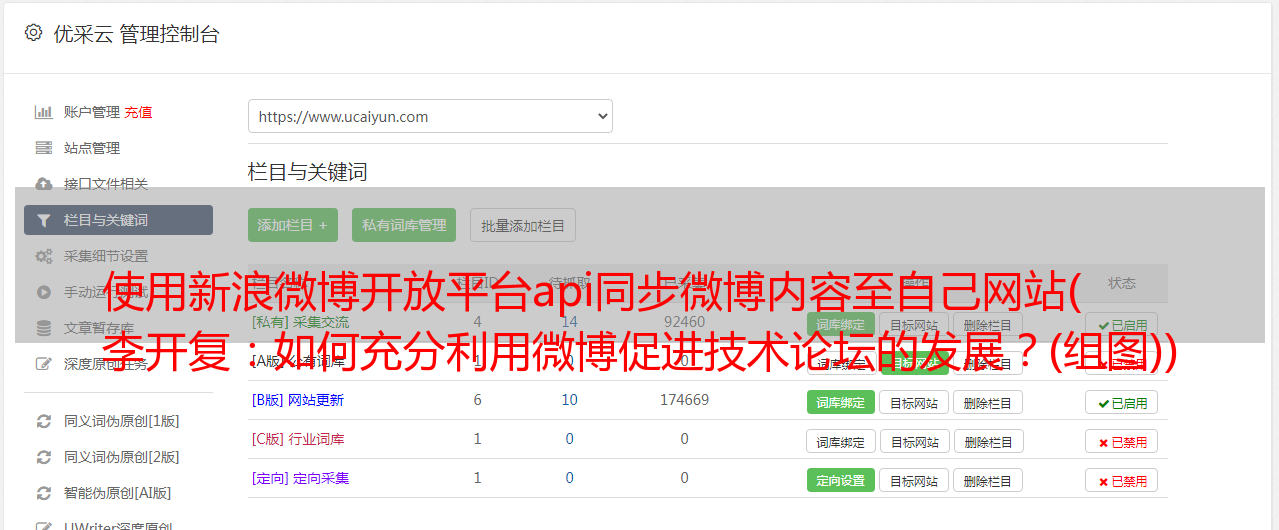Image resolution: width=1279 pixels, height=530 pixels.
Task: Click 删除栏目 in the 行业词库 row
Action: click(x=988, y=441)
